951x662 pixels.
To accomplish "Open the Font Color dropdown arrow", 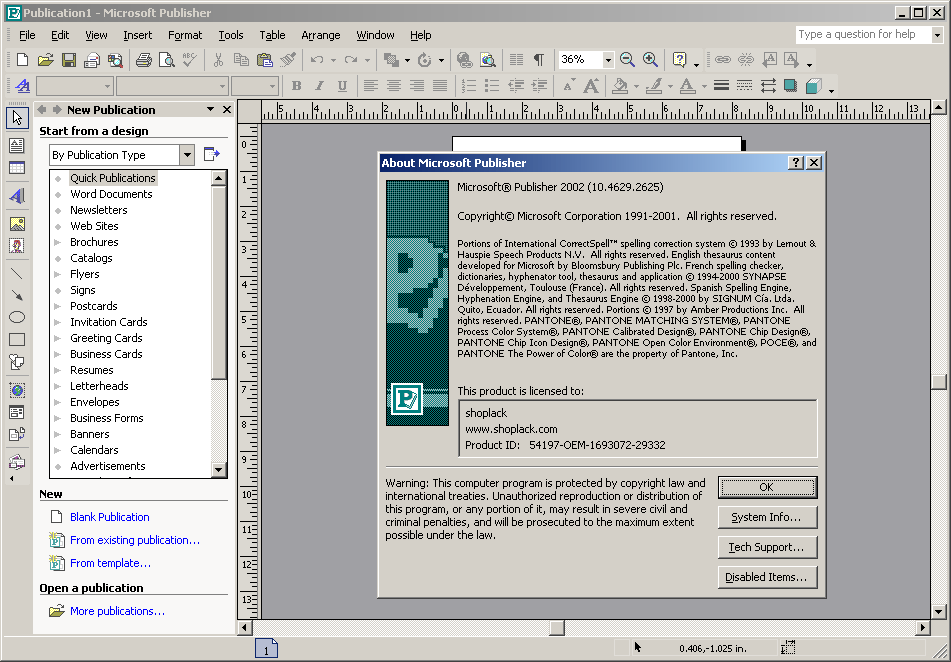I will pyautogui.click(x=704, y=86).
